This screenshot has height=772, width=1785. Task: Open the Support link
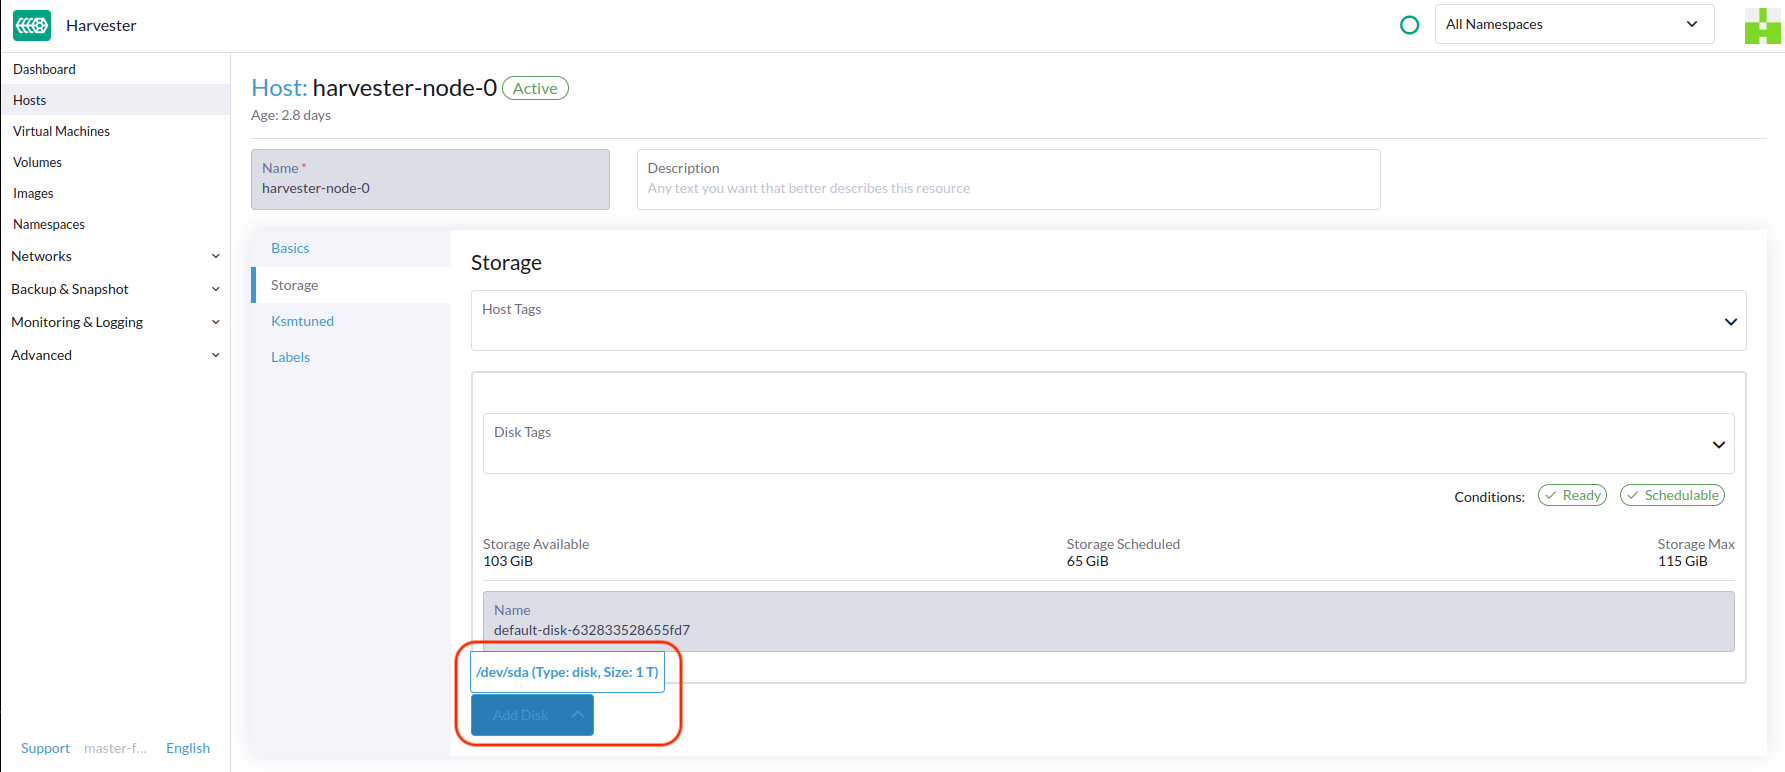(x=45, y=749)
